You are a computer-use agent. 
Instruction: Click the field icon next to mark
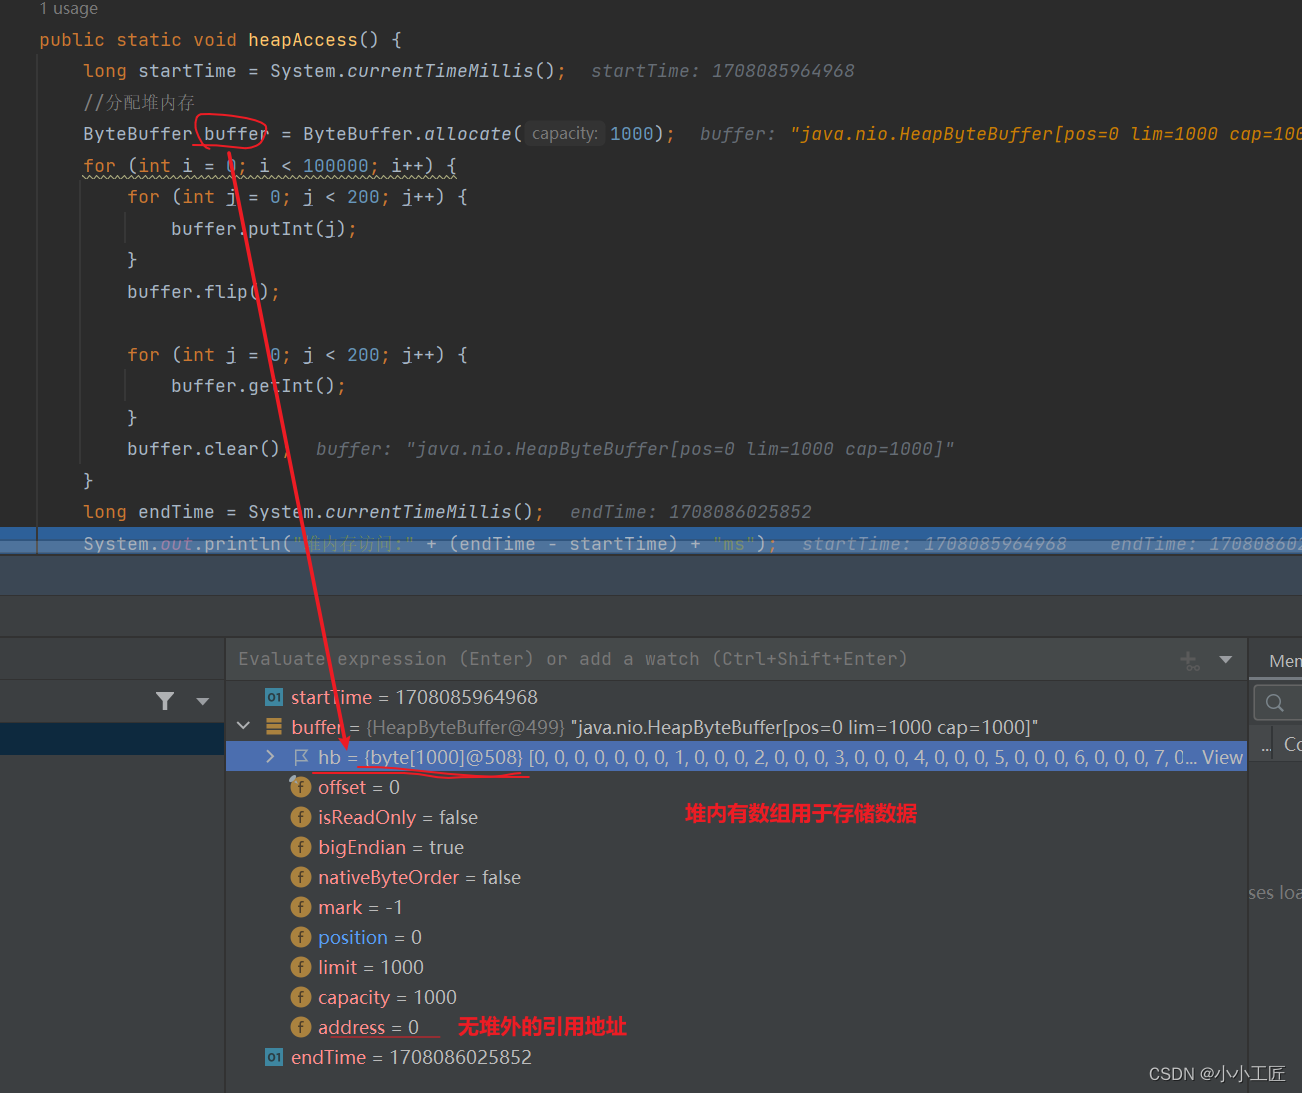pos(301,907)
